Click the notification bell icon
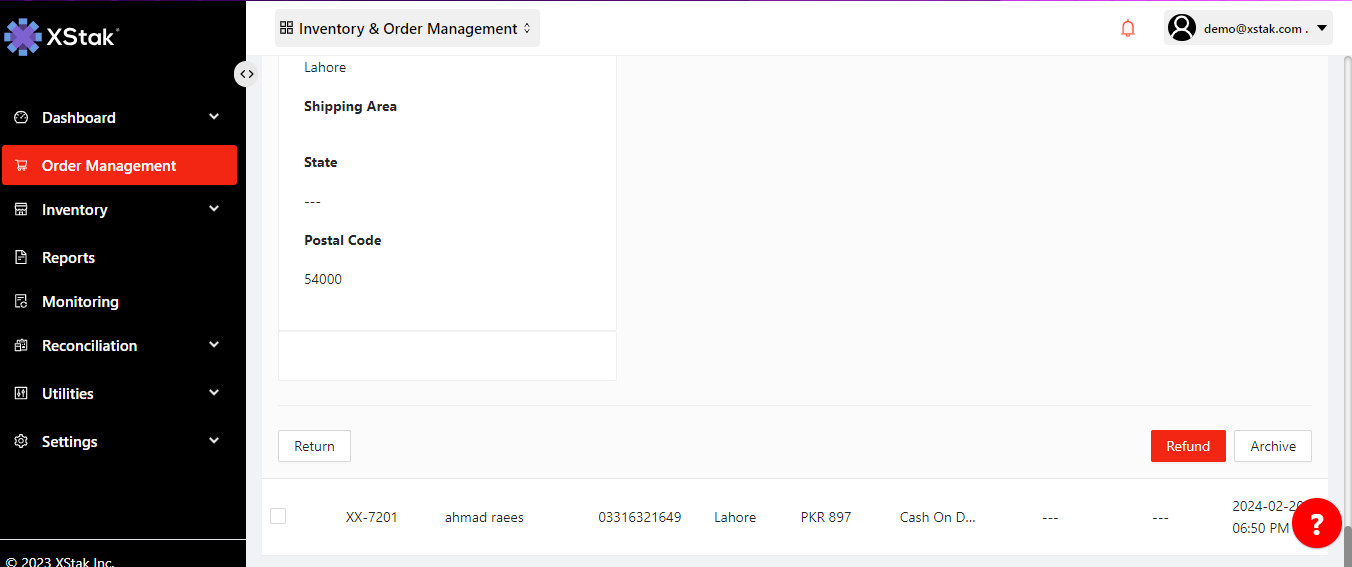1352x567 pixels. pyautogui.click(x=1128, y=29)
